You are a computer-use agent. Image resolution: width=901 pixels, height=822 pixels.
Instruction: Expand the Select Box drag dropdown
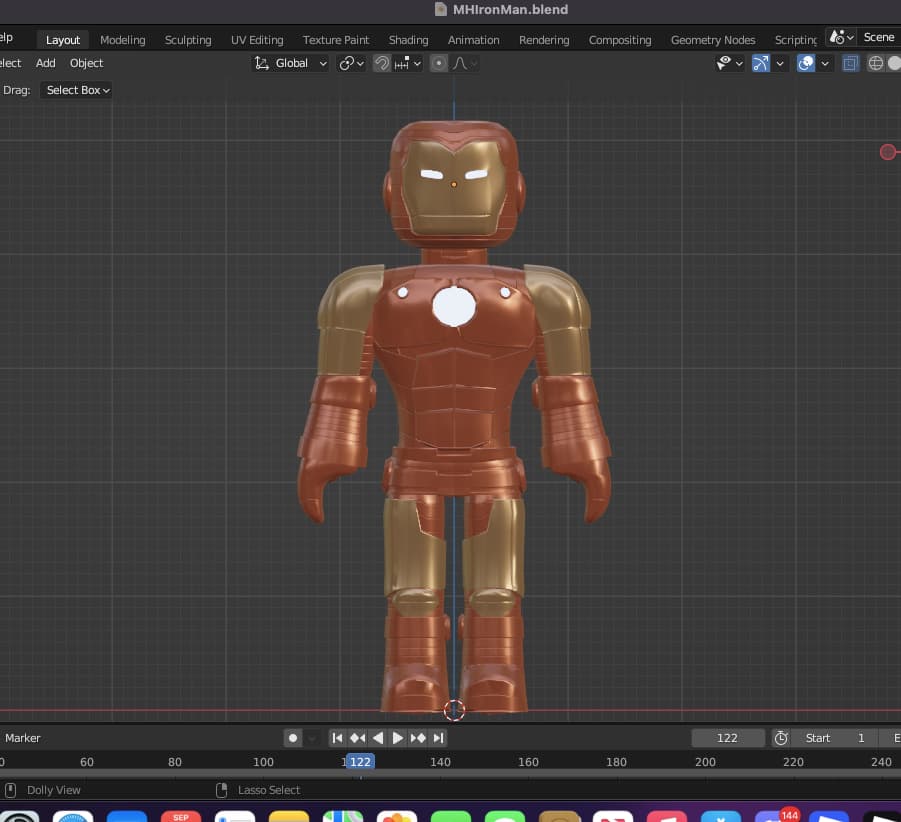point(77,90)
